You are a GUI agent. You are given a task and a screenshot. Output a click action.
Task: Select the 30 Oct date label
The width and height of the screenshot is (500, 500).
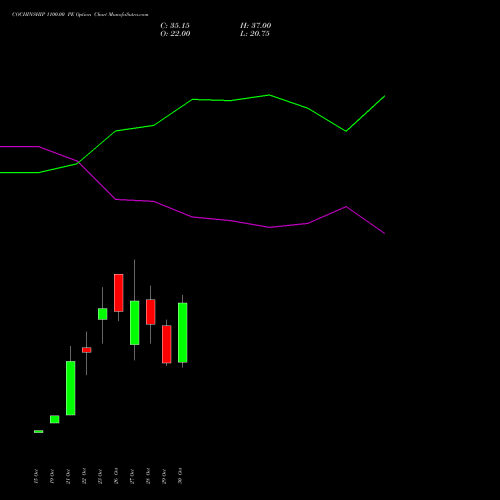180,476
